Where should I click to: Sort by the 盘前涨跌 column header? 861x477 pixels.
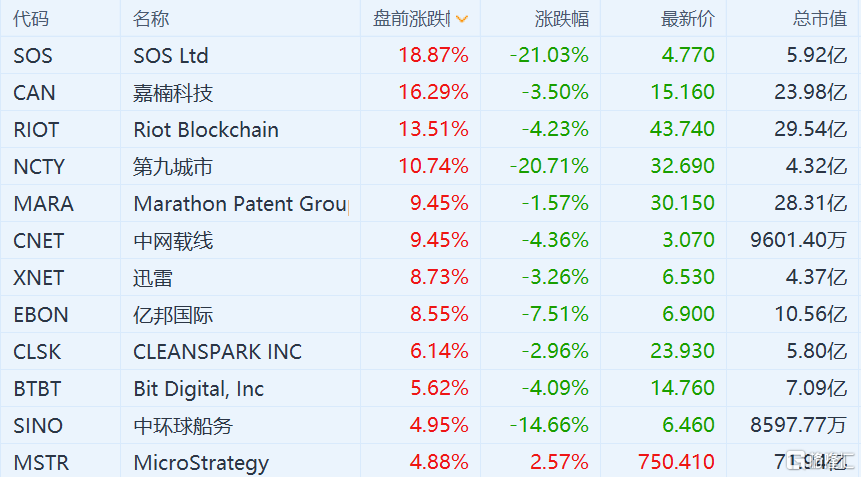[x=412, y=19]
